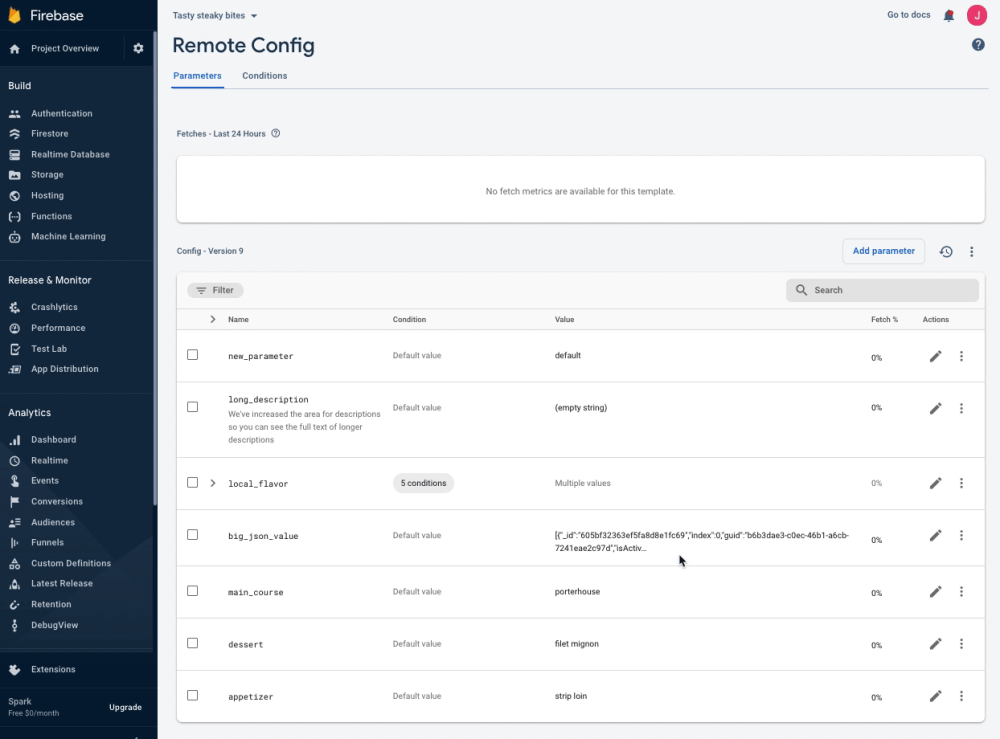Screen dimensions: 1000x739
Task: Open the help question mark icon
Action: [978, 45]
